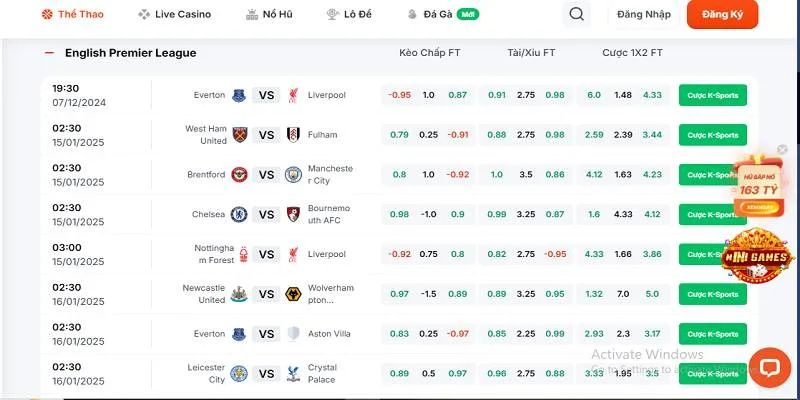The image size is (800, 400).
Task: Close the floating jackpot promo banner
Action: click(x=782, y=149)
